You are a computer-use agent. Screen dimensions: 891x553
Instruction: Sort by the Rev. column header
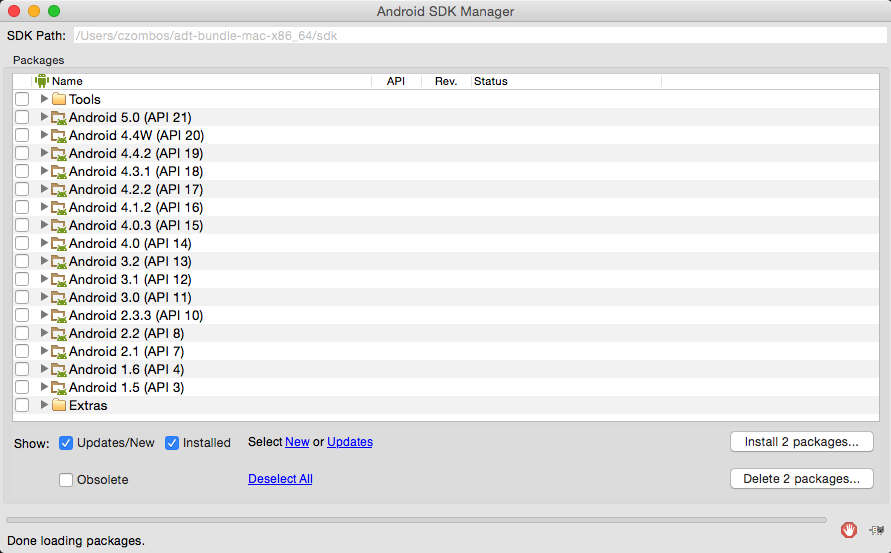[446, 81]
